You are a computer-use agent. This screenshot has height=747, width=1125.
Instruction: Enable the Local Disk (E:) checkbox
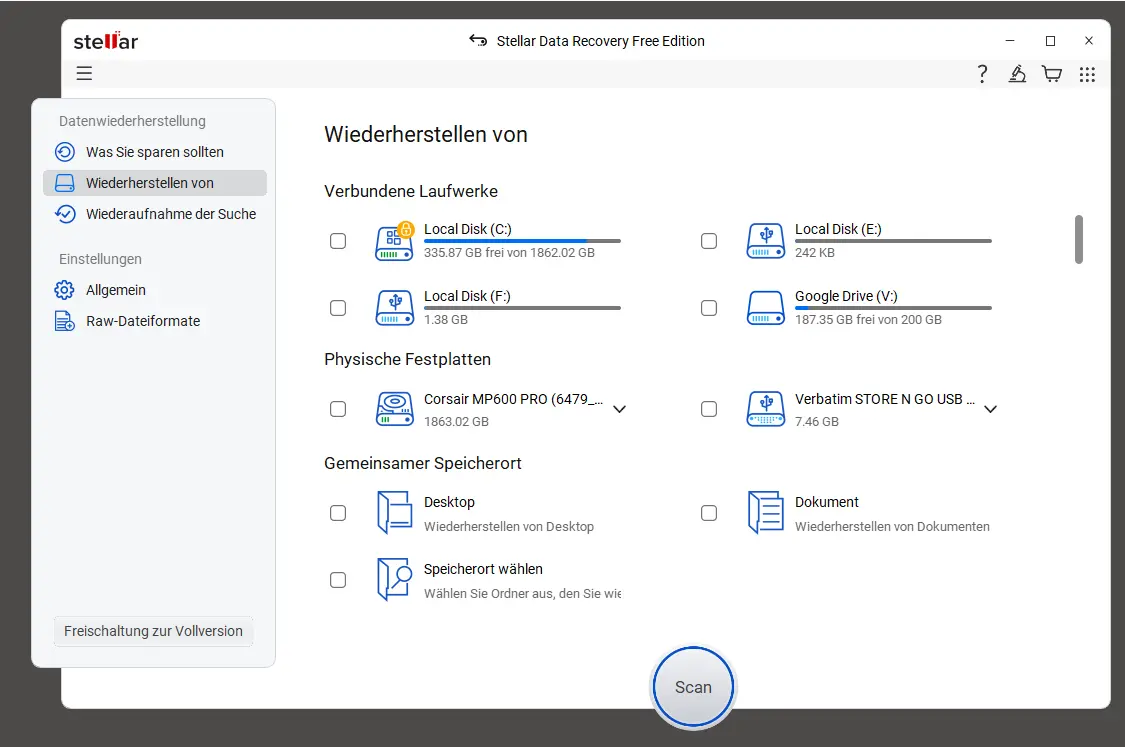coord(709,241)
